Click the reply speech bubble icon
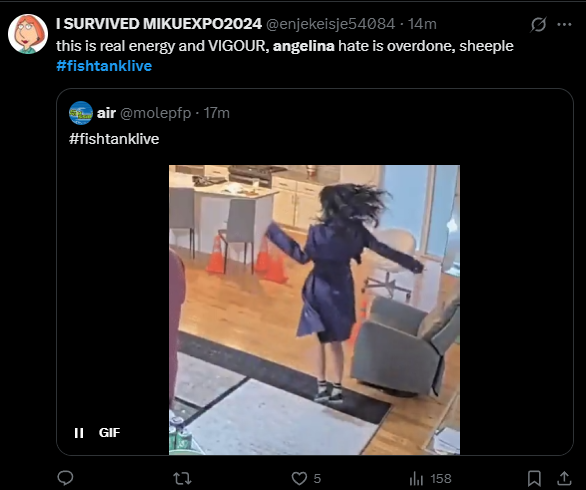 tap(65, 478)
